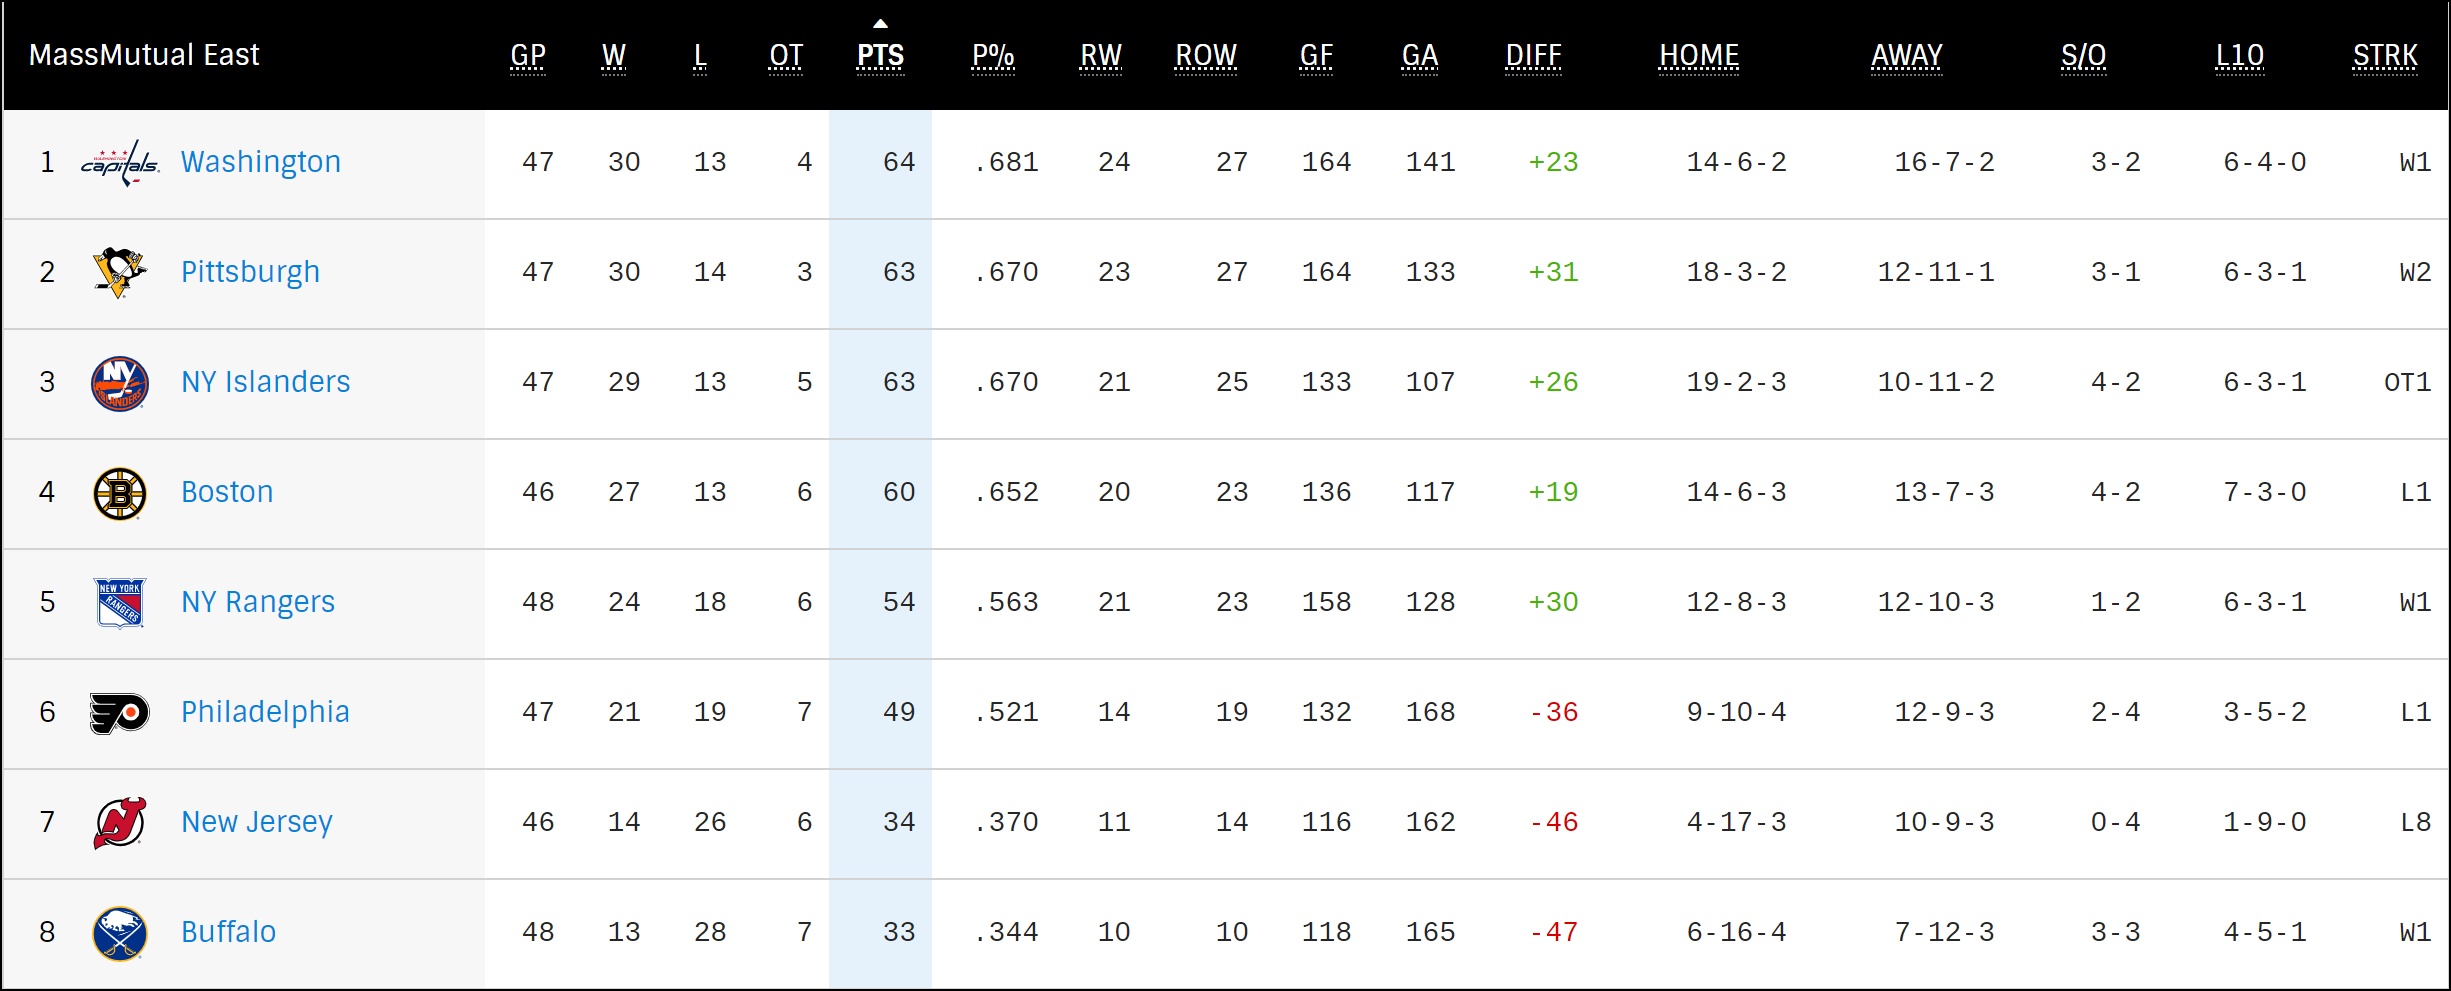
Task: Click the P% column header
Action: coord(993,56)
